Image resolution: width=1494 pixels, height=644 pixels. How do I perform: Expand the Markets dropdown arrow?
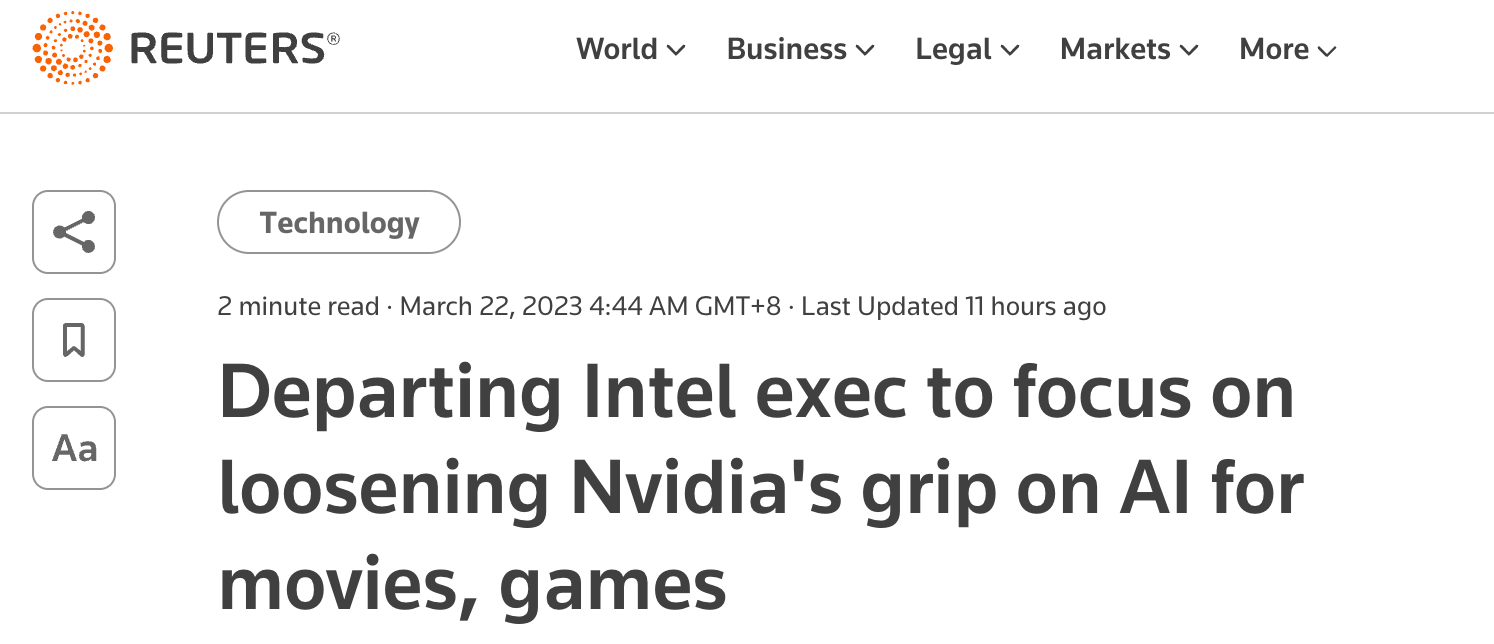(x=1189, y=51)
